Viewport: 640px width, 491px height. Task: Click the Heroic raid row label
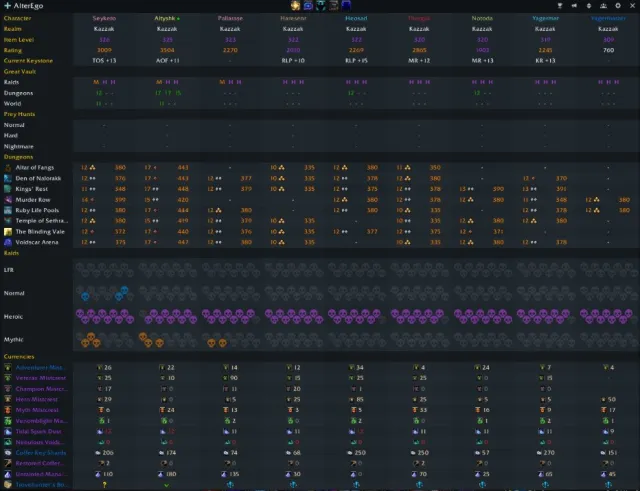pyautogui.click(x=13, y=316)
